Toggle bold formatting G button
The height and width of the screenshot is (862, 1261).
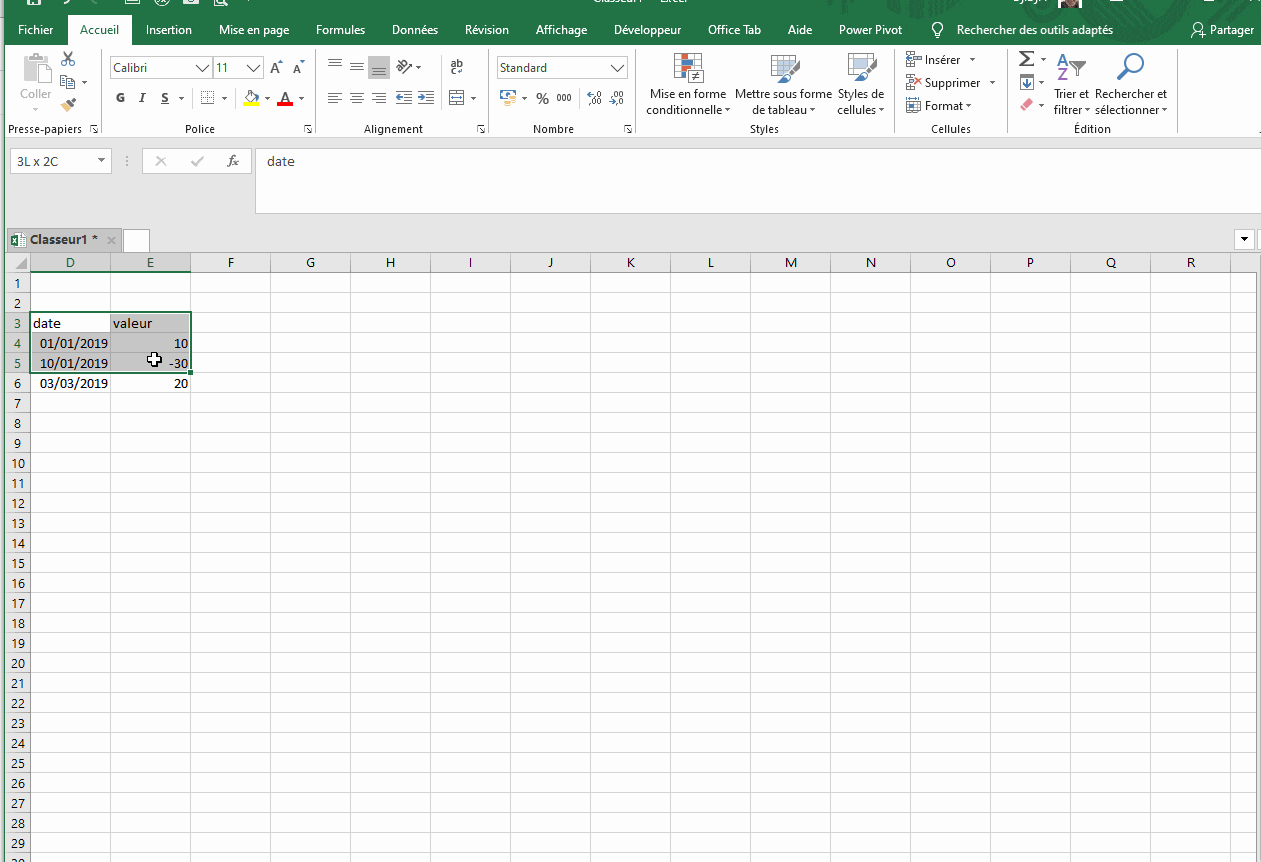point(121,98)
